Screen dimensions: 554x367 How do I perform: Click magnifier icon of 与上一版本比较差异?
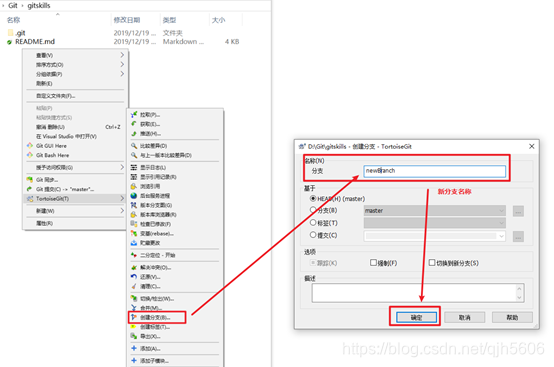coord(134,155)
